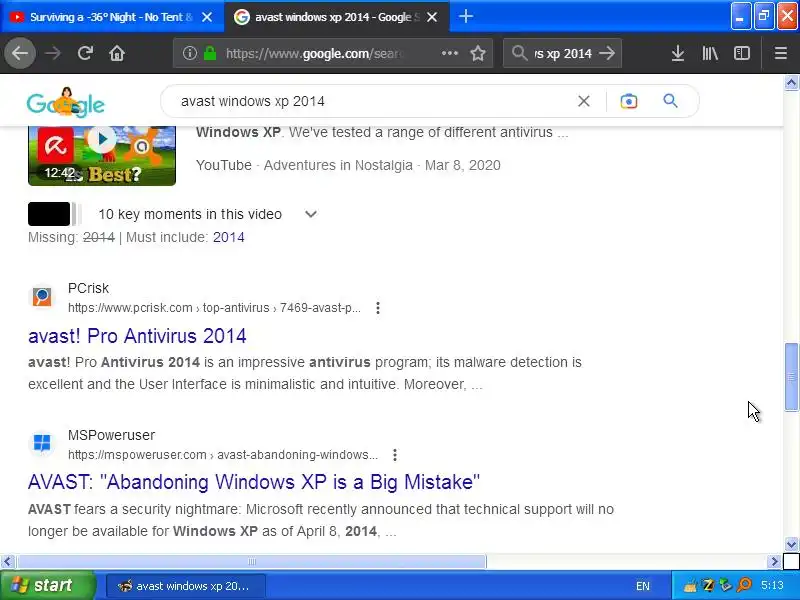Click the green padlock security icon
This screenshot has height=600, width=800.
click(x=210, y=53)
